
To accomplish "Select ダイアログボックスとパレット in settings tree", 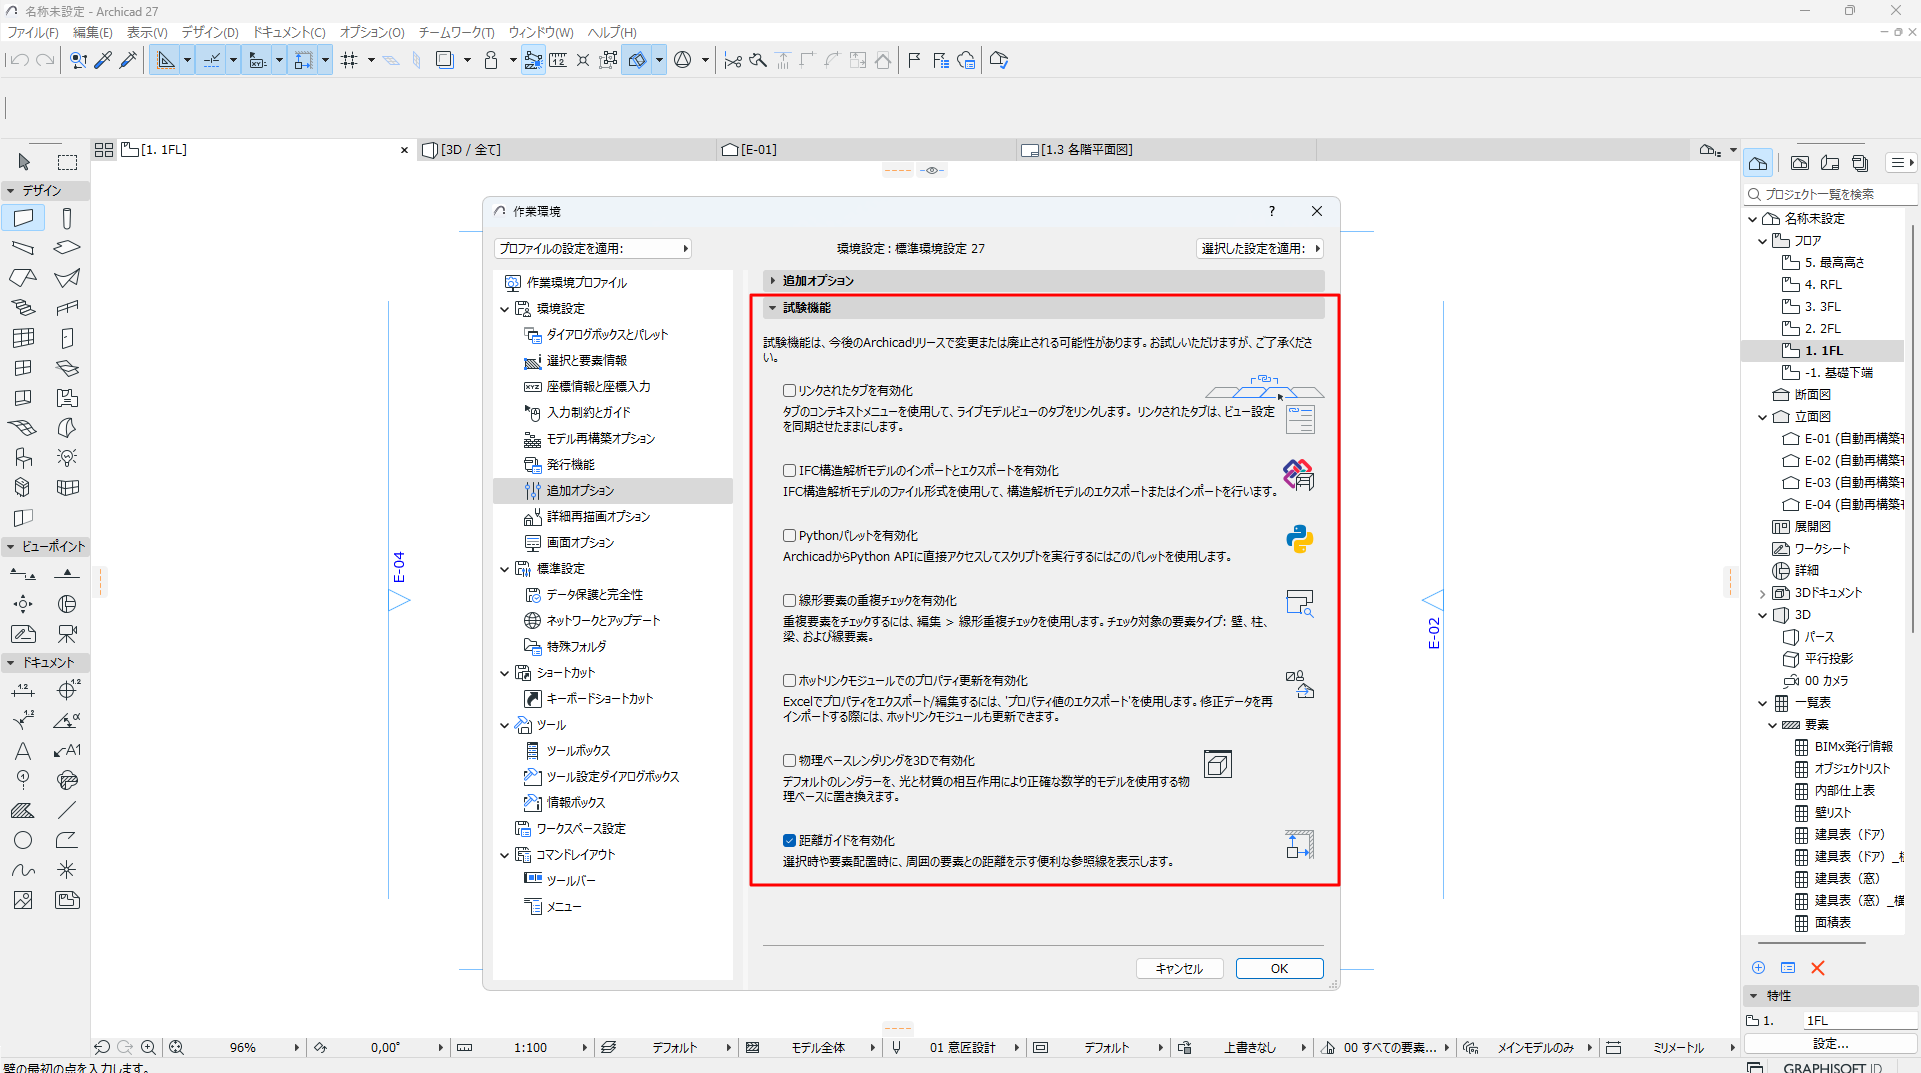I will (606, 335).
